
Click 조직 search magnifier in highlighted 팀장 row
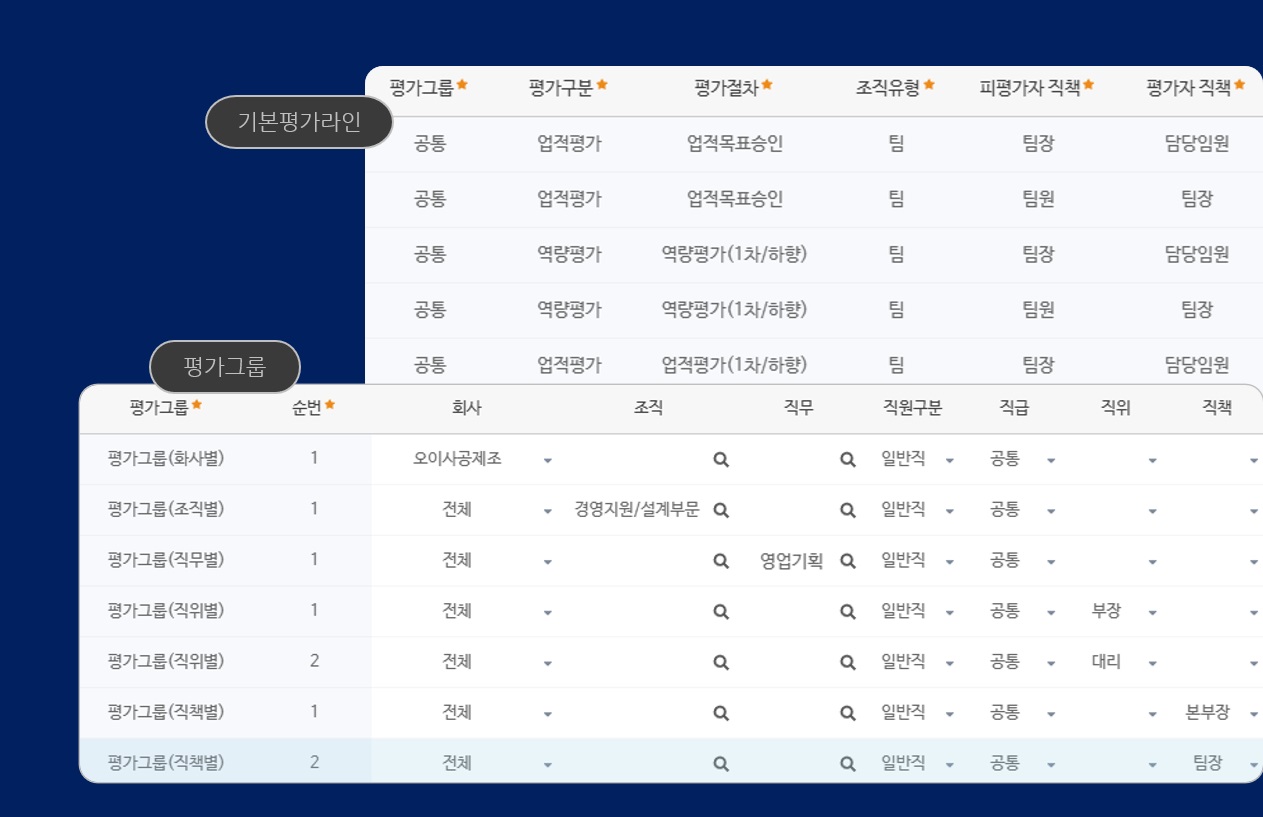(x=720, y=763)
